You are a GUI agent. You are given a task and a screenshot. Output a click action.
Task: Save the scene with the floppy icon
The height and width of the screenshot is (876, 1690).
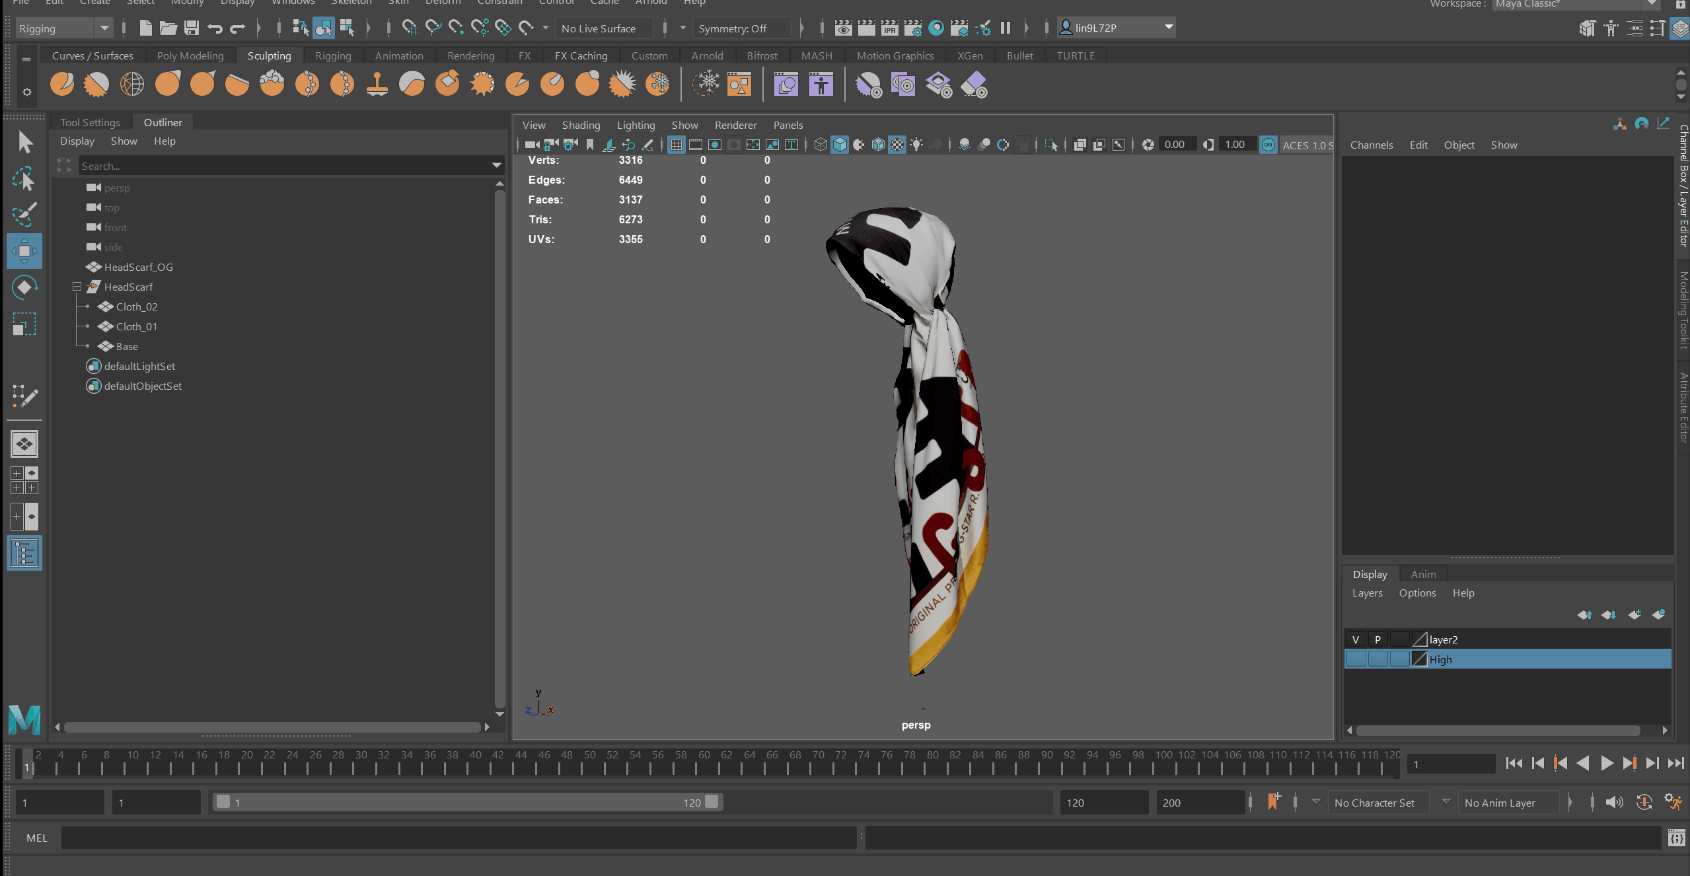(192, 28)
